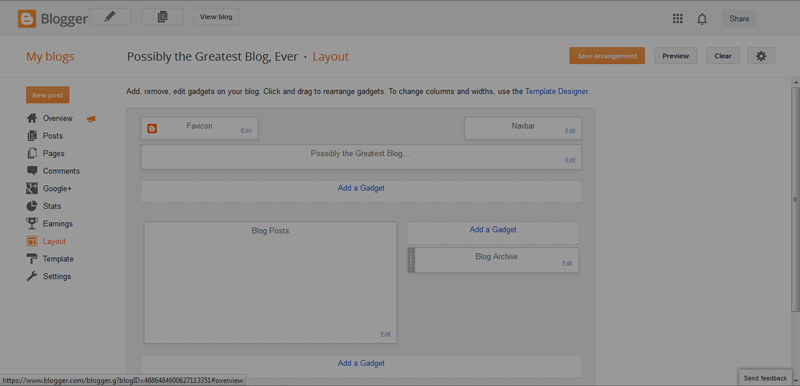Open the settings gear dropdown
This screenshot has height=386, width=800.
click(x=761, y=56)
